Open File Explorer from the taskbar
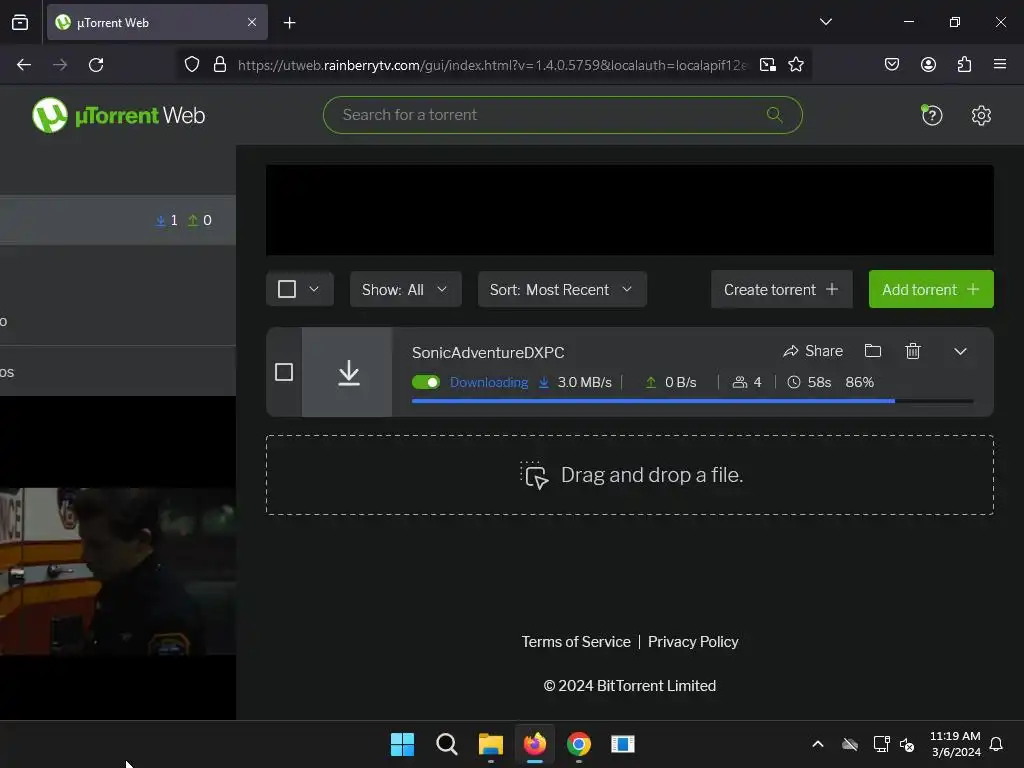Image resolution: width=1024 pixels, height=768 pixels. click(490, 744)
